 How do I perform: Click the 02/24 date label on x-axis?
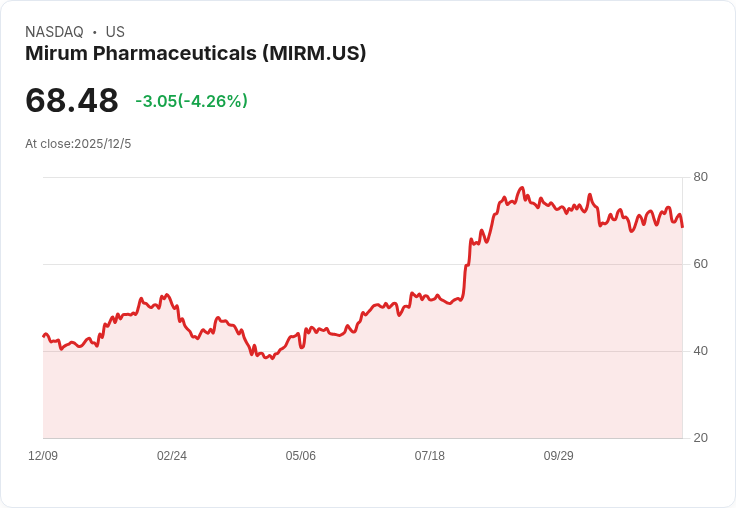[172, 455]
